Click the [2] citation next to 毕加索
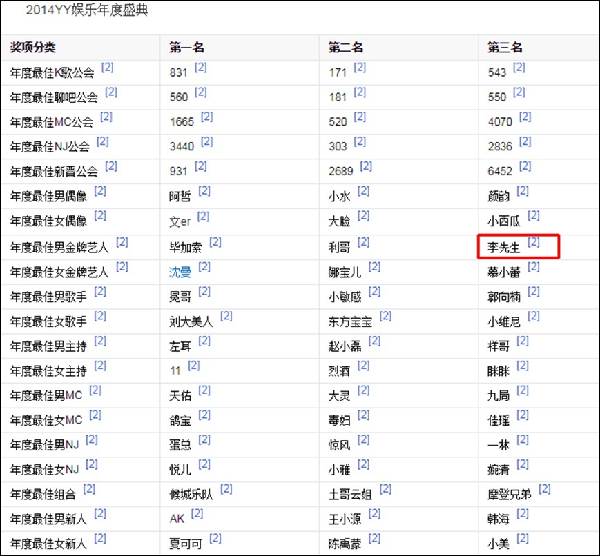 (215, 242)
